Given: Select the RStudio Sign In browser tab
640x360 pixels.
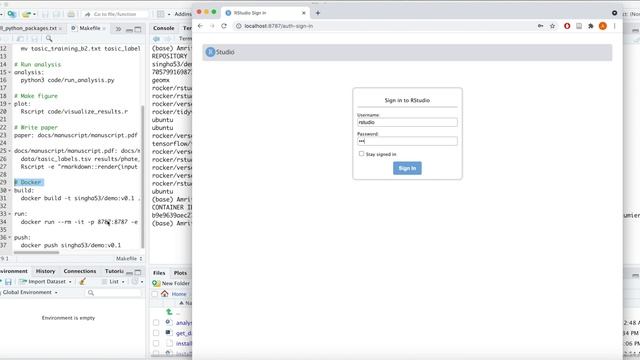Looking at the screenshot, I should pyautogui.click(x=265, y=13).
